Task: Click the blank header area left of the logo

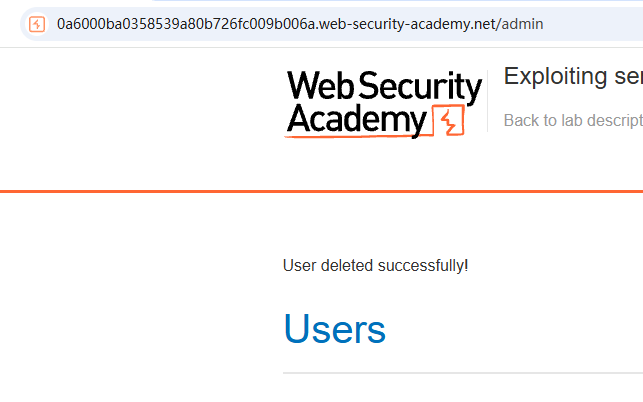Action: pyautogui.click(x=141, y=119)
